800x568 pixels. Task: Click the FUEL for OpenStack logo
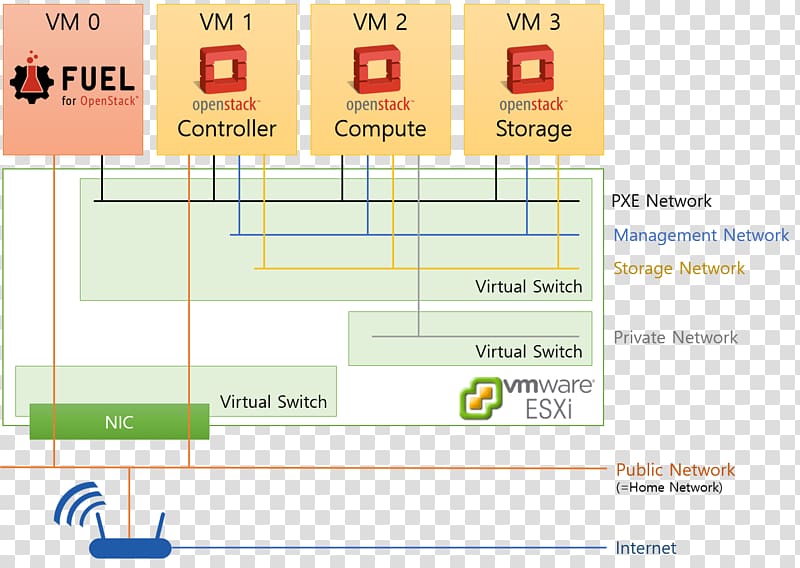coord(73,79)
